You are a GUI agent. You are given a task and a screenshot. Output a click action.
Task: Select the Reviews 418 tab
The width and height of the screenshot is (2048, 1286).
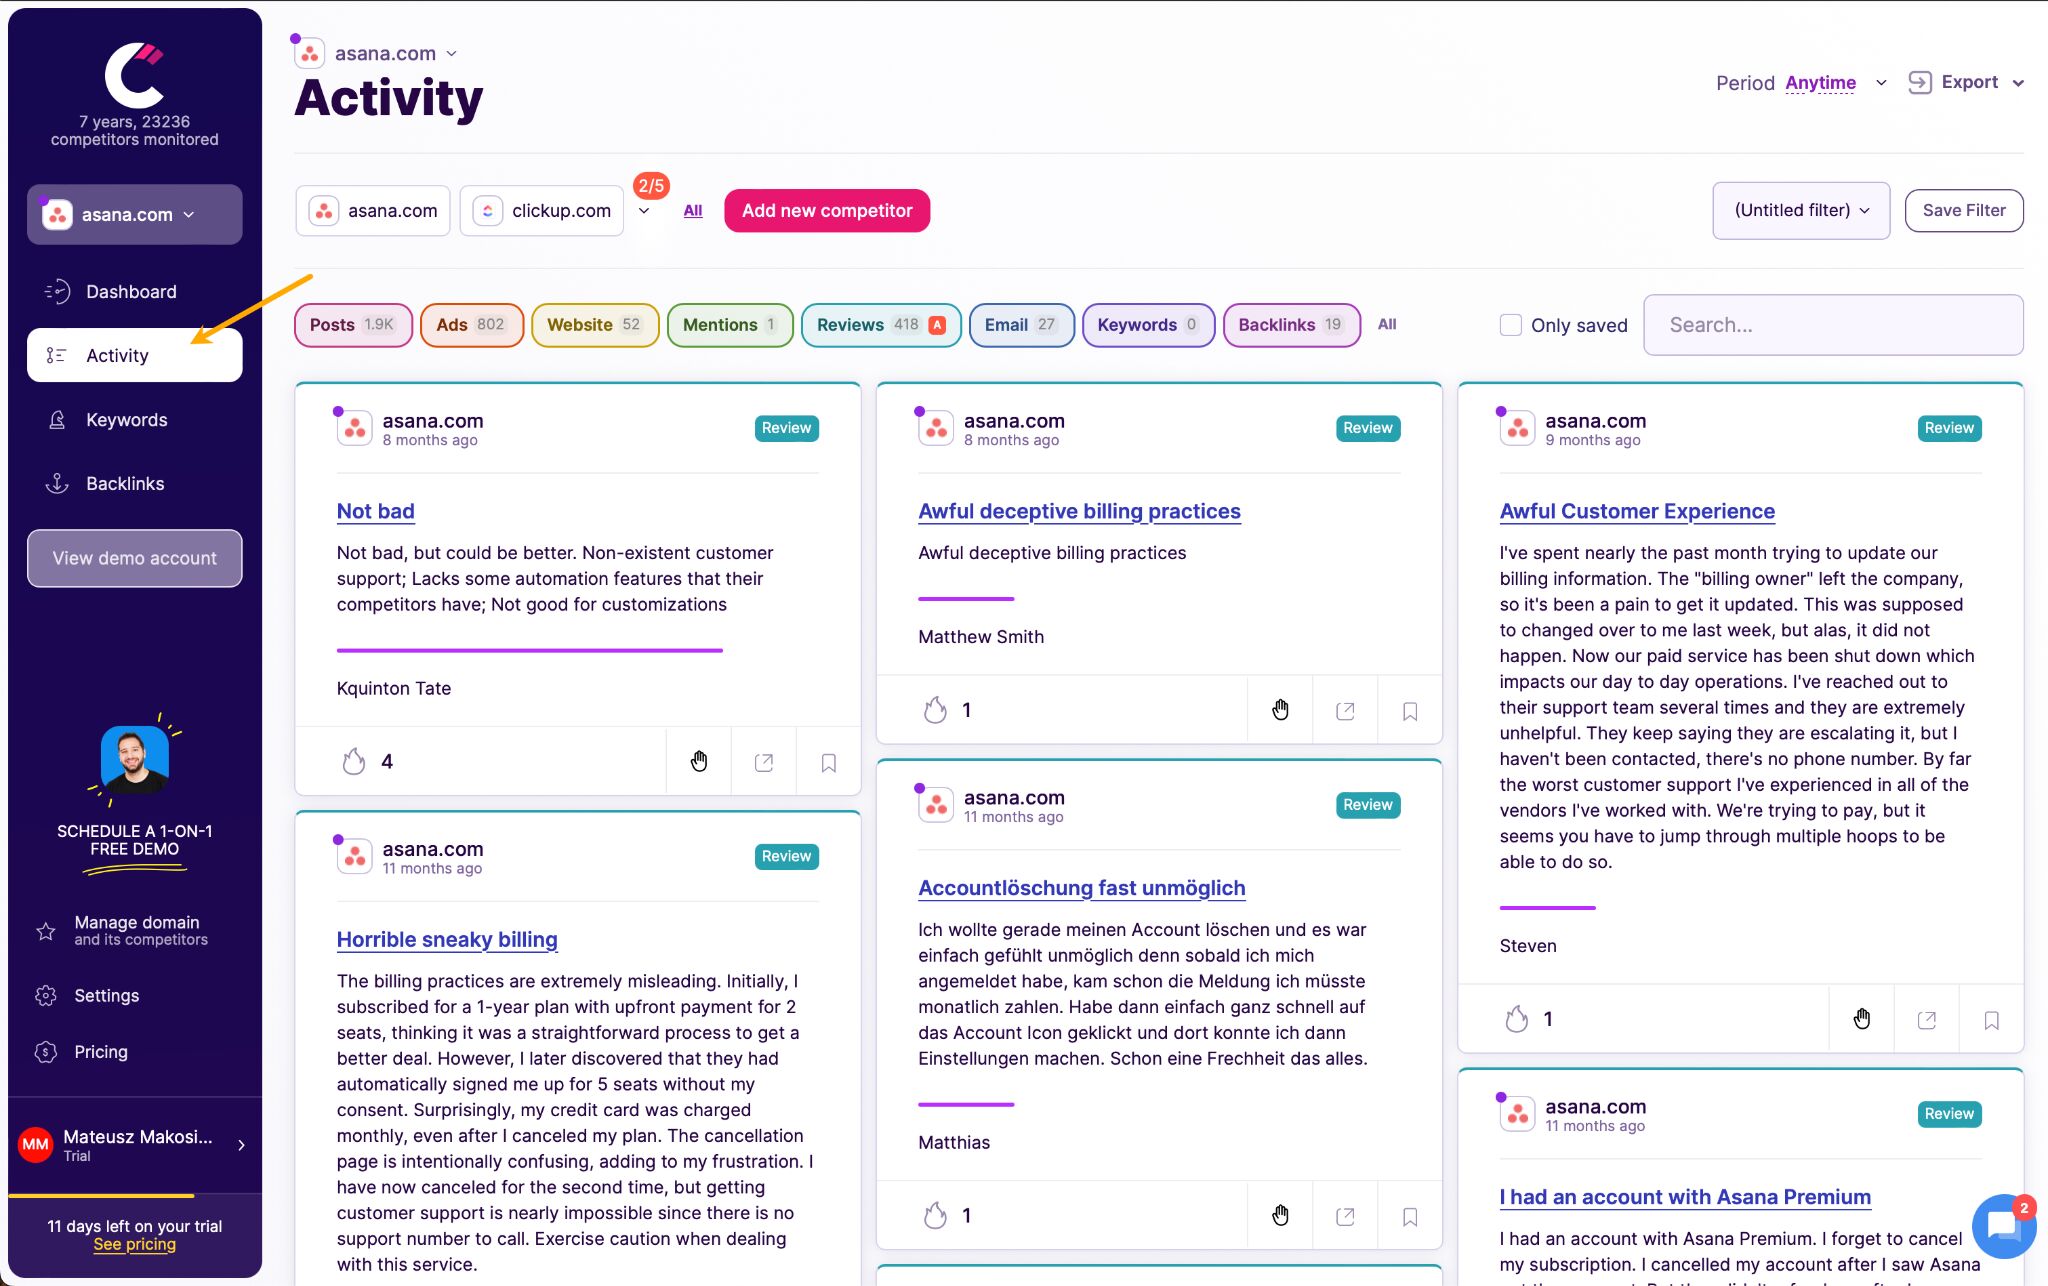[x=881, y=324]
